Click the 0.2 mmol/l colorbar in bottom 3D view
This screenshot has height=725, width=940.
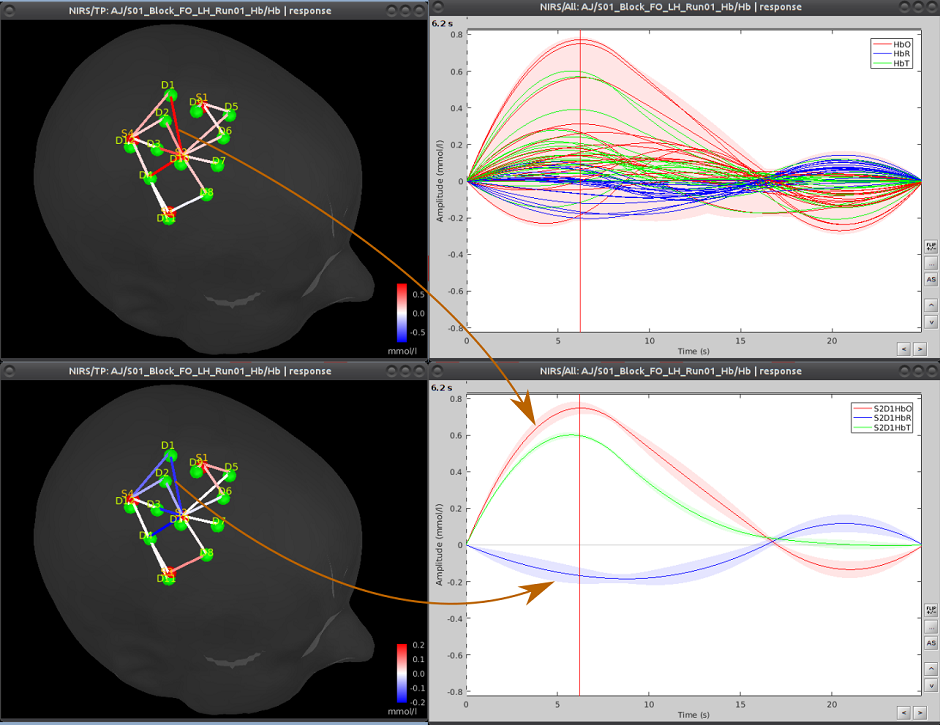tap(402, 673)
